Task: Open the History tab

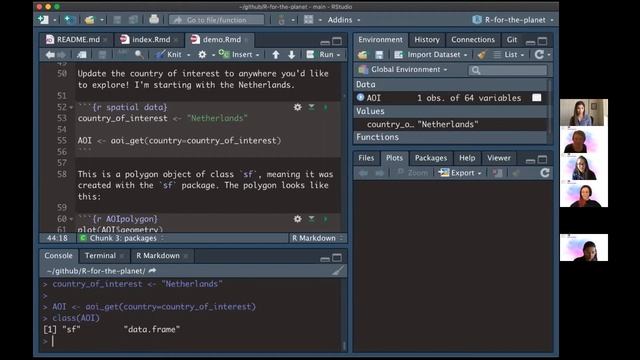Action: tap(427, 40)
